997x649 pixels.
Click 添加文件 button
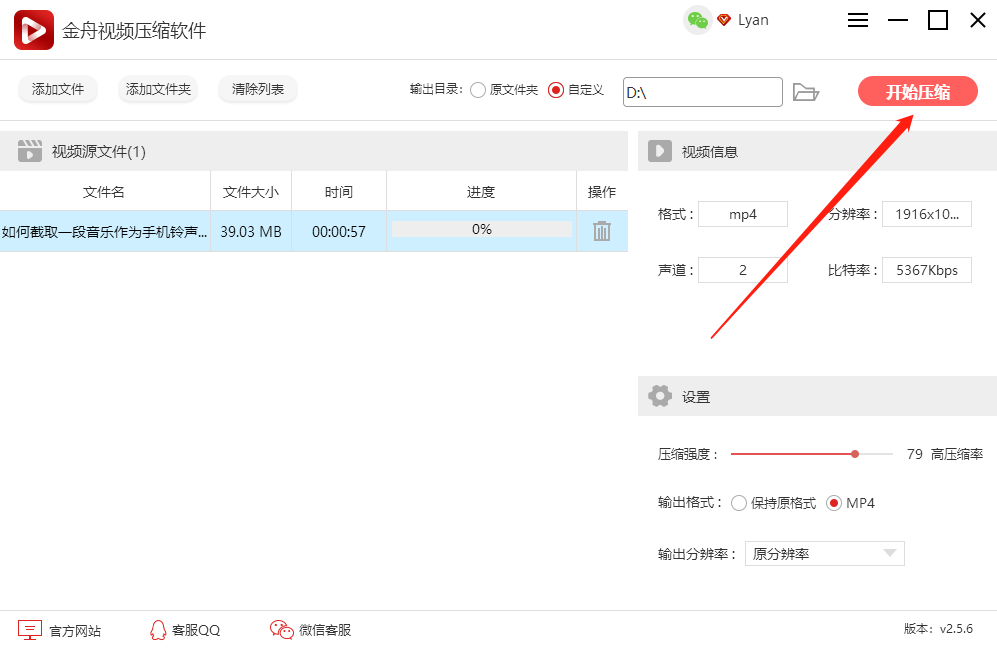tap(58, 90)
